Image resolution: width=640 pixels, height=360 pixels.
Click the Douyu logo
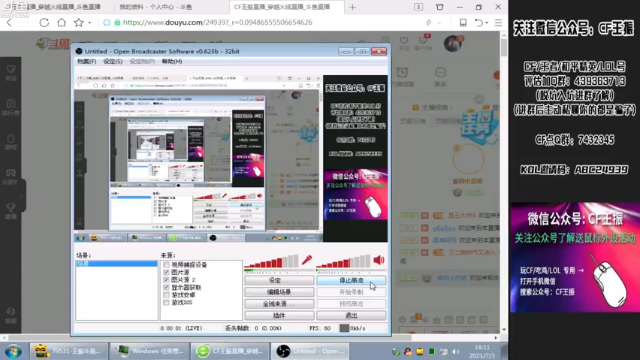click(53, 43)
